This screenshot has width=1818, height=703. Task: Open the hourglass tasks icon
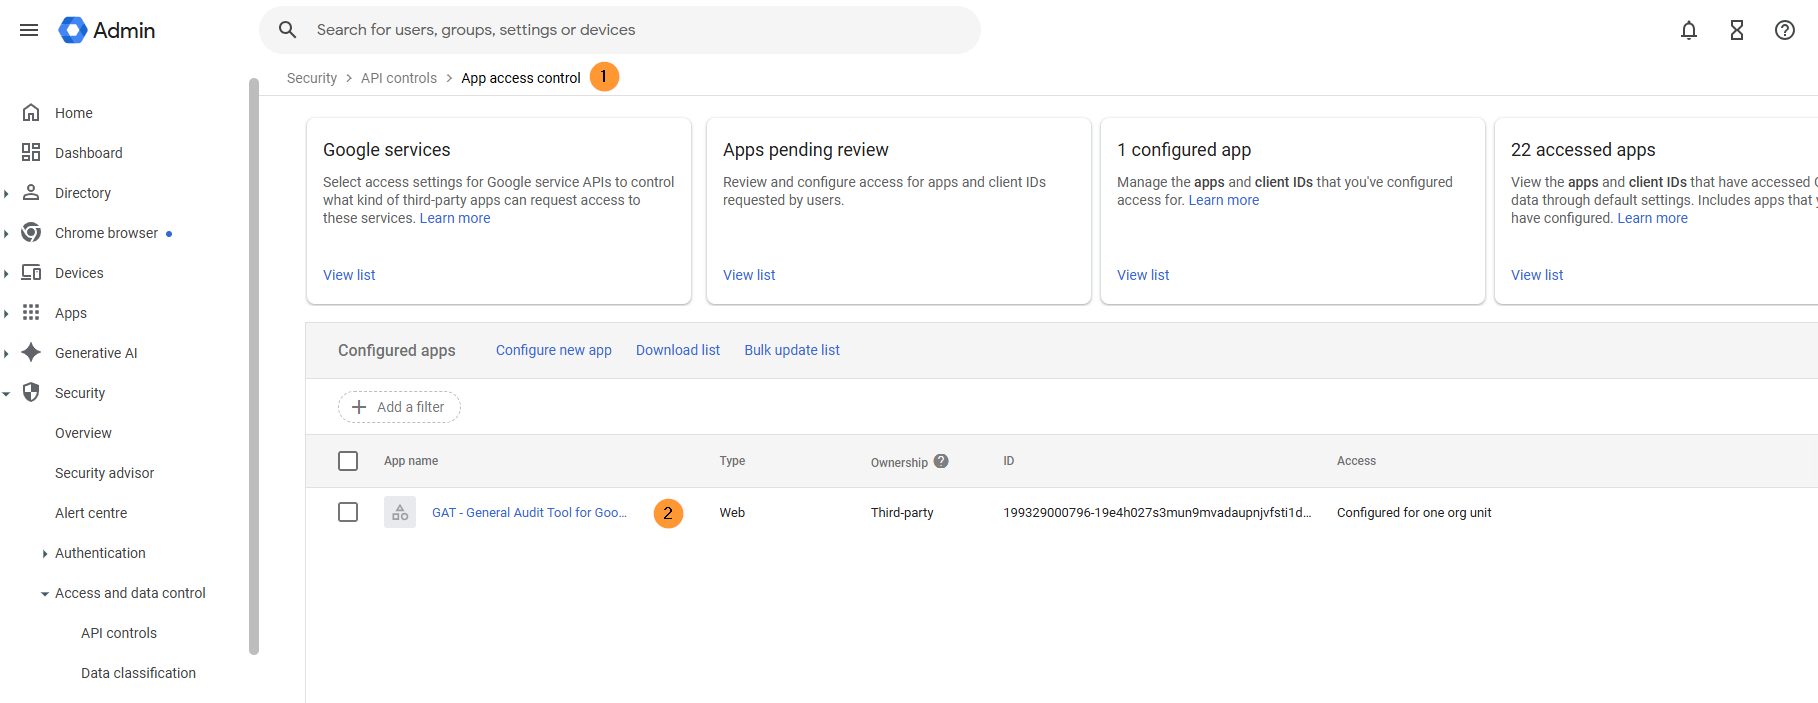[1737, 30]
